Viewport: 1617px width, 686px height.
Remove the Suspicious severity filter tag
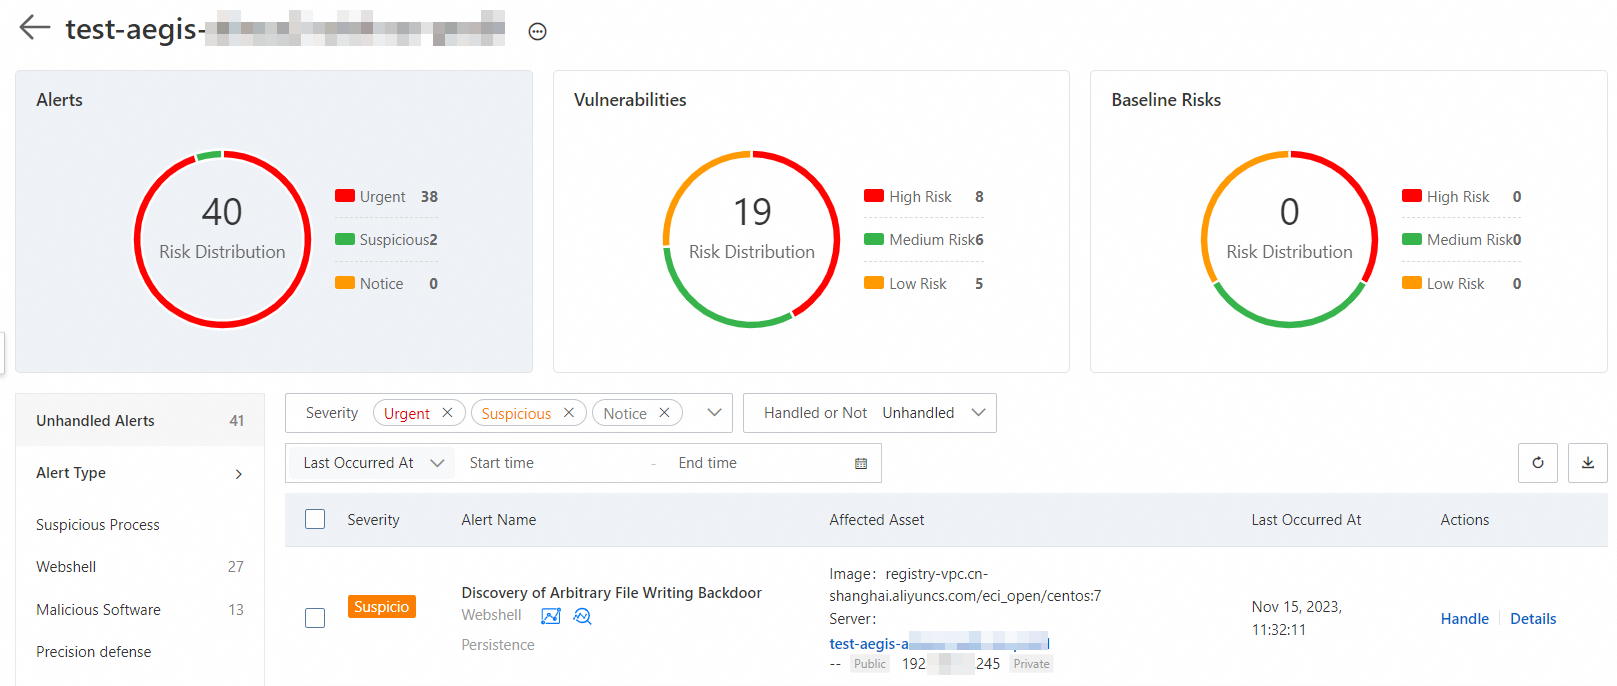click(x=569, y=413)
